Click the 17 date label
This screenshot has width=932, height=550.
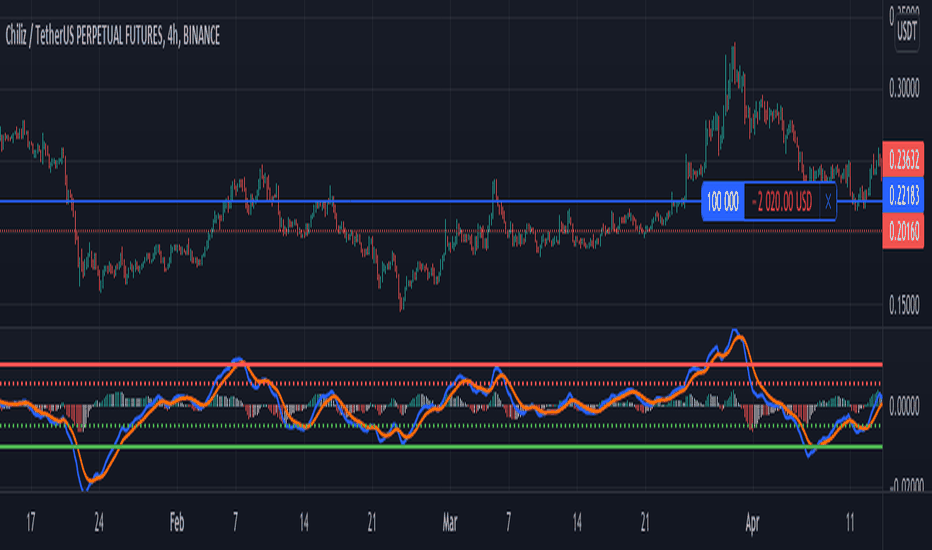[31, 523]
